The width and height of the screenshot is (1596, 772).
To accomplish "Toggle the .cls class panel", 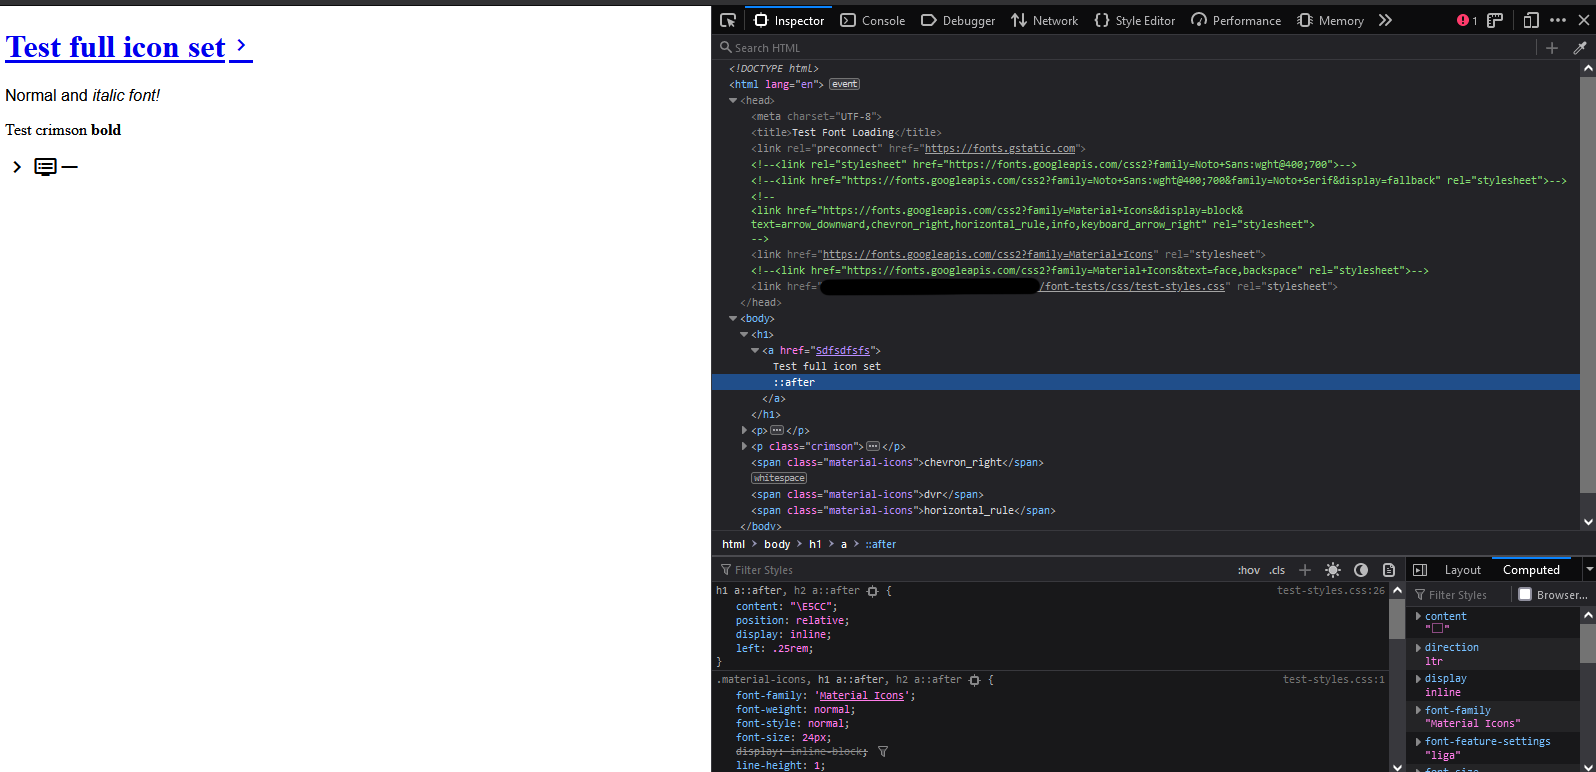I will (x=1277, y=570).
